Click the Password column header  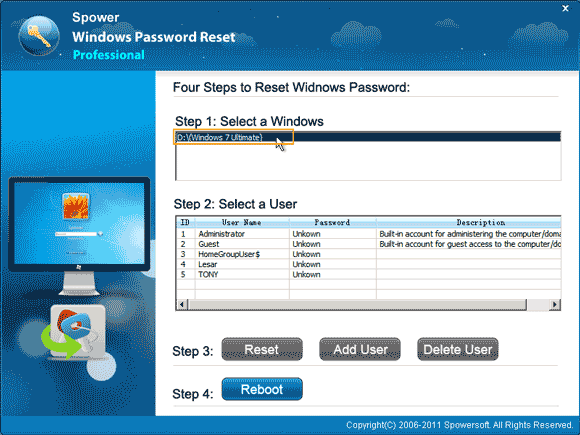[333, 222]
